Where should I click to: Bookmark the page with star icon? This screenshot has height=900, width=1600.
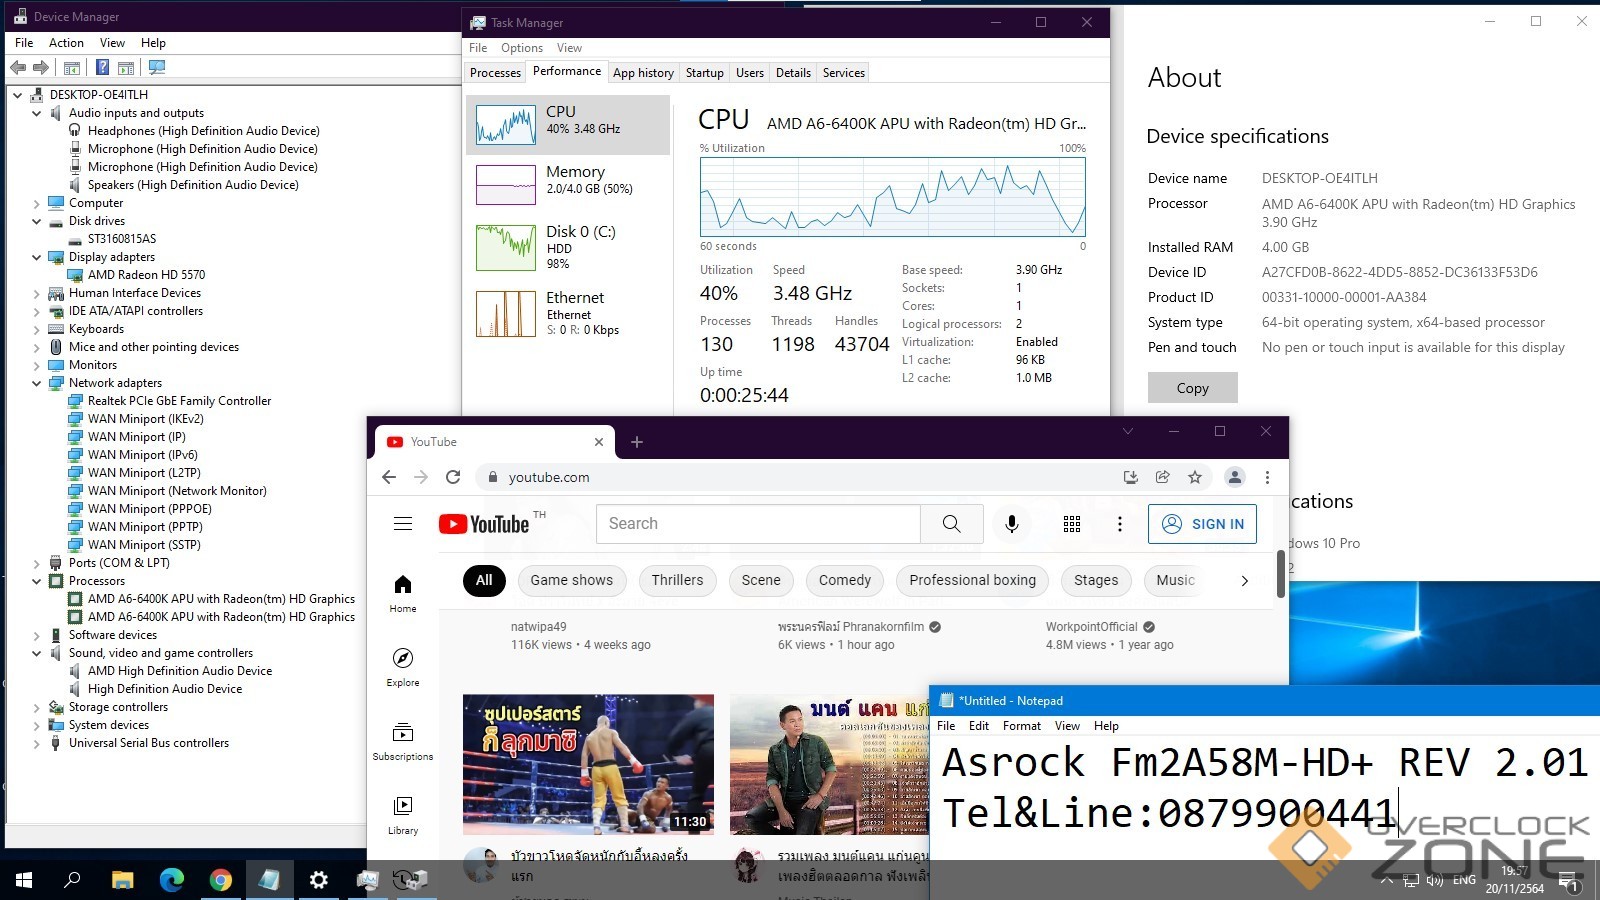coord(1194,477)
